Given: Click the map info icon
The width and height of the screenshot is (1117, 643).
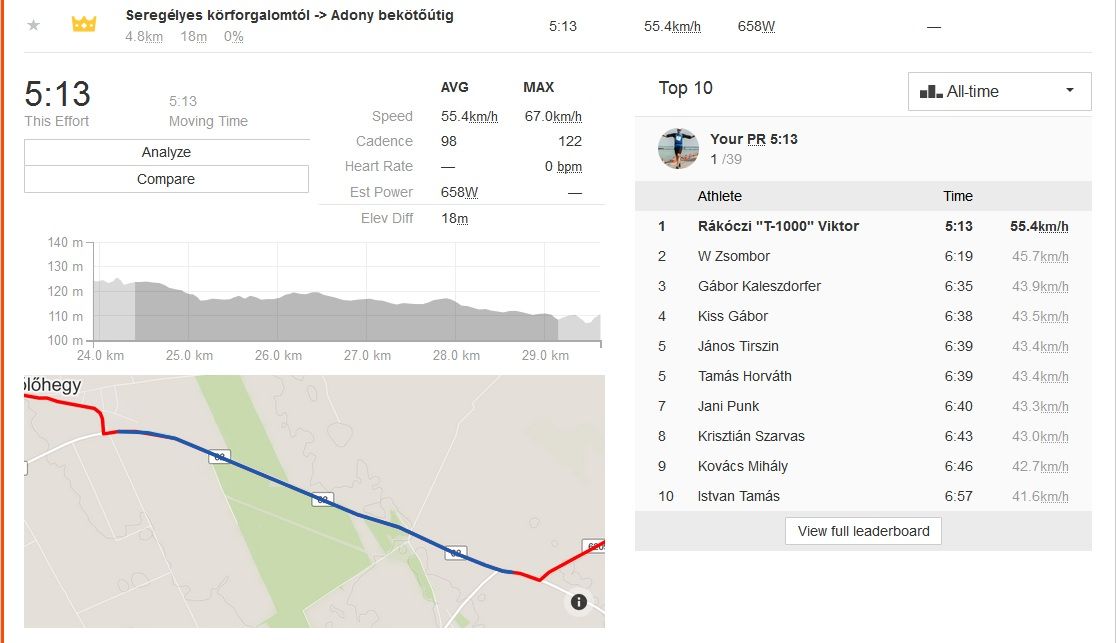Looking at the screenshot, I should click(579, 601).
